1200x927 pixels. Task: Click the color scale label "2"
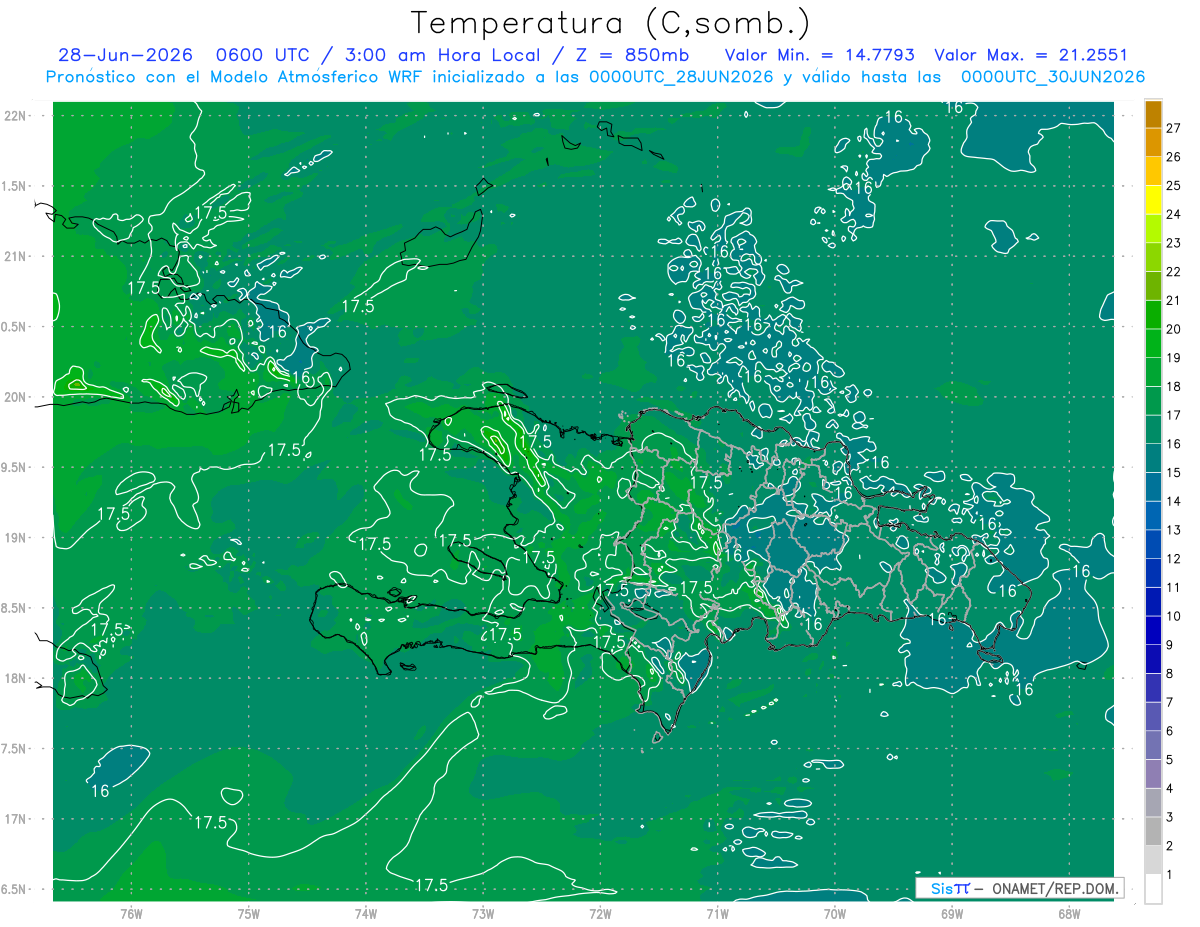(1169, 846)
